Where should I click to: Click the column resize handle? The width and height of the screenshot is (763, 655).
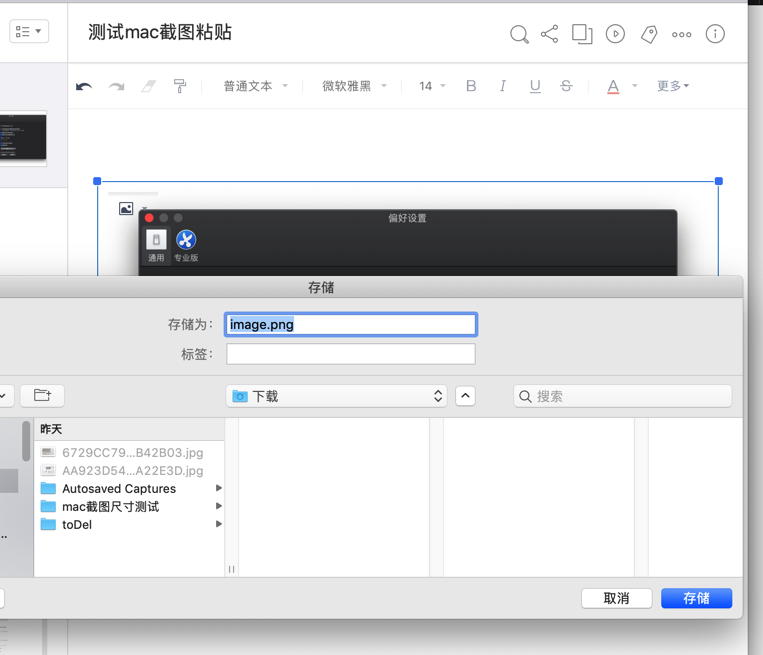click(x=232, y=569)
